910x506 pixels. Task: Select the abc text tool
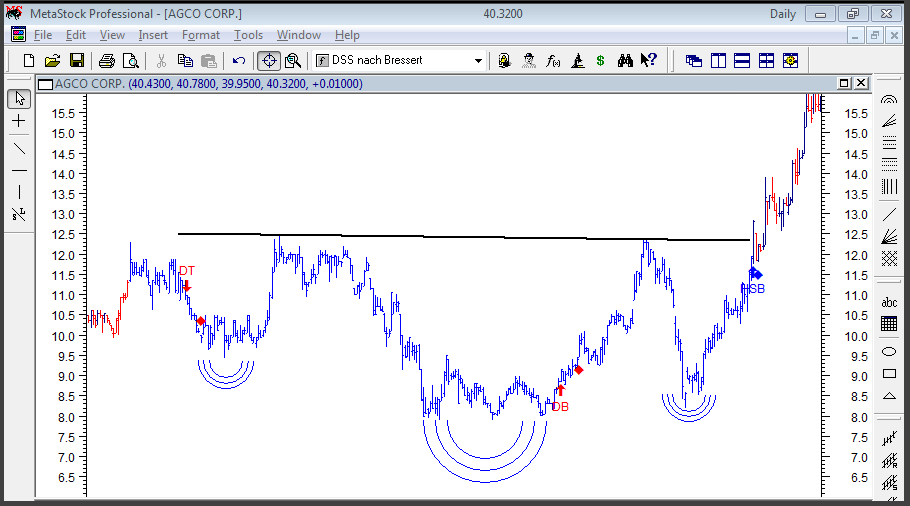pyautogui.click(x=889, y=302)
